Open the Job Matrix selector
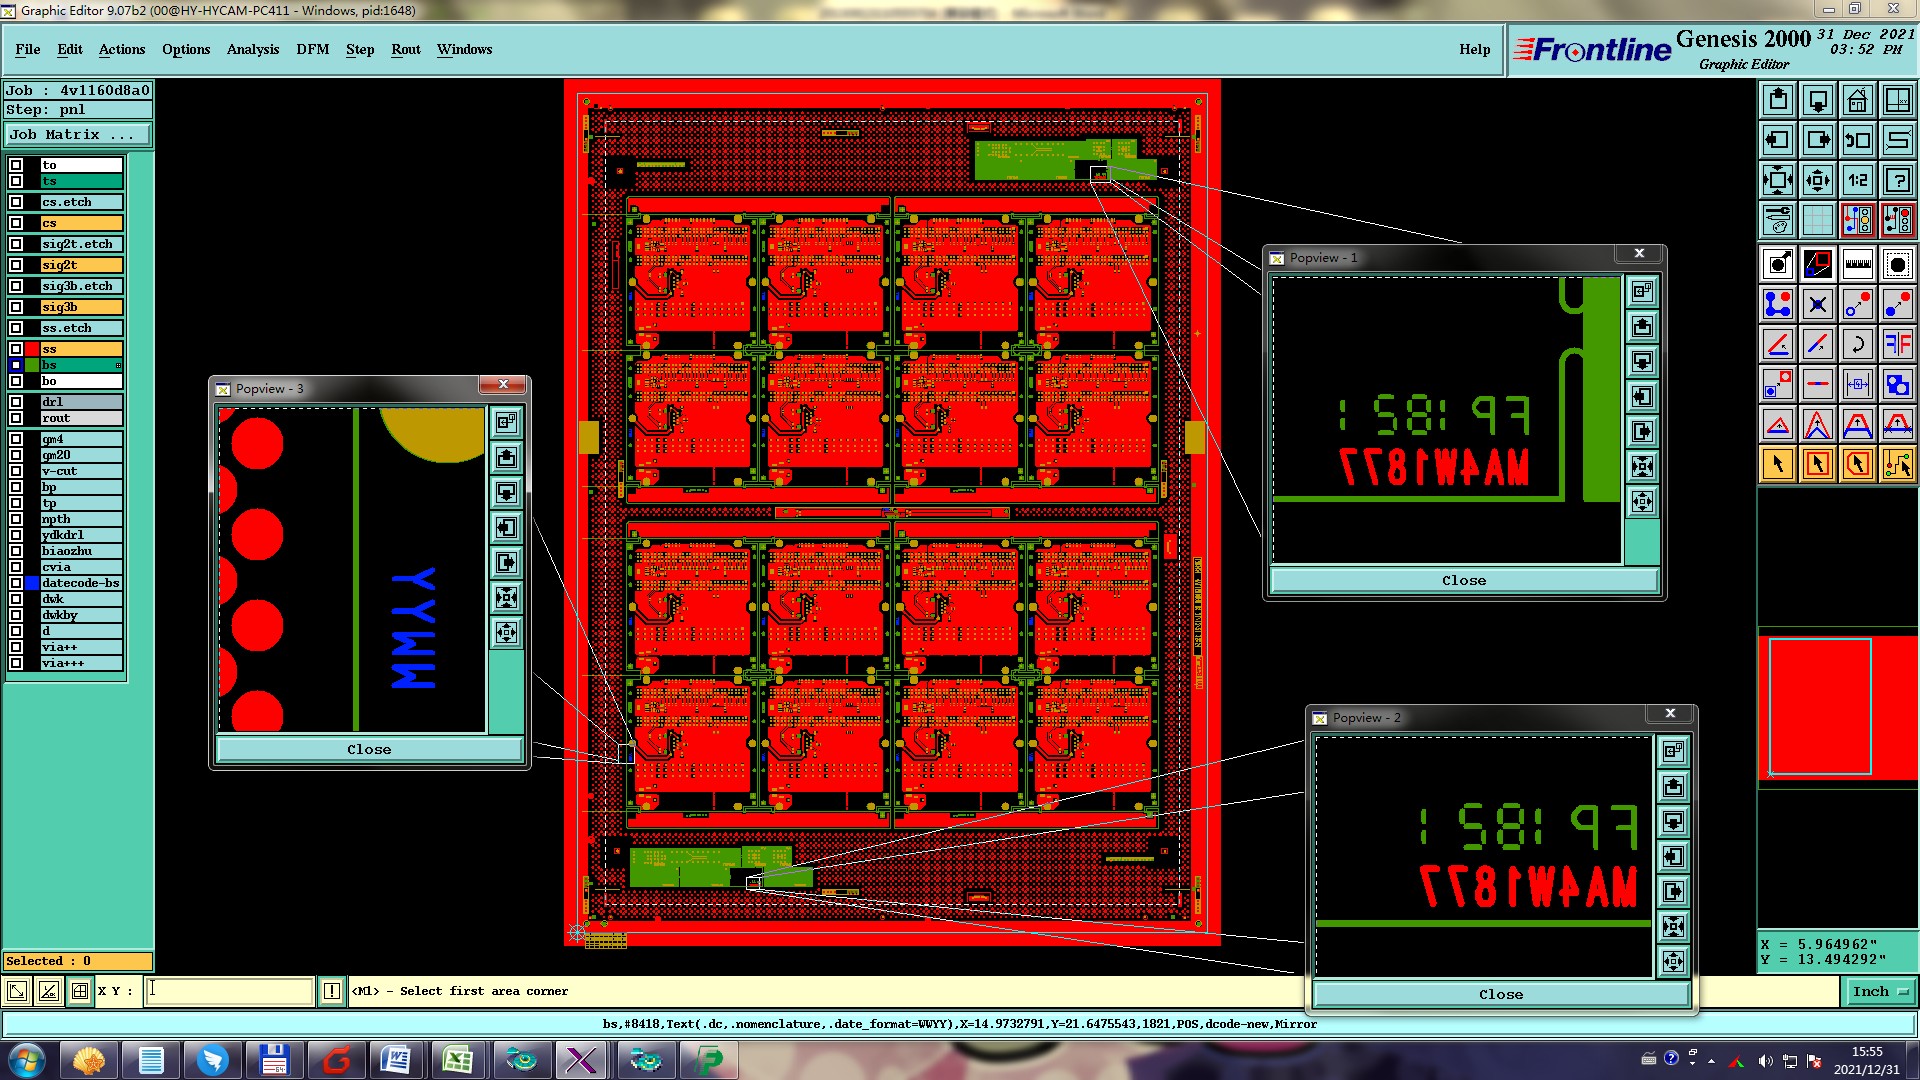The width and height of the screenshot is (1920, 1080). click(78, 134)
